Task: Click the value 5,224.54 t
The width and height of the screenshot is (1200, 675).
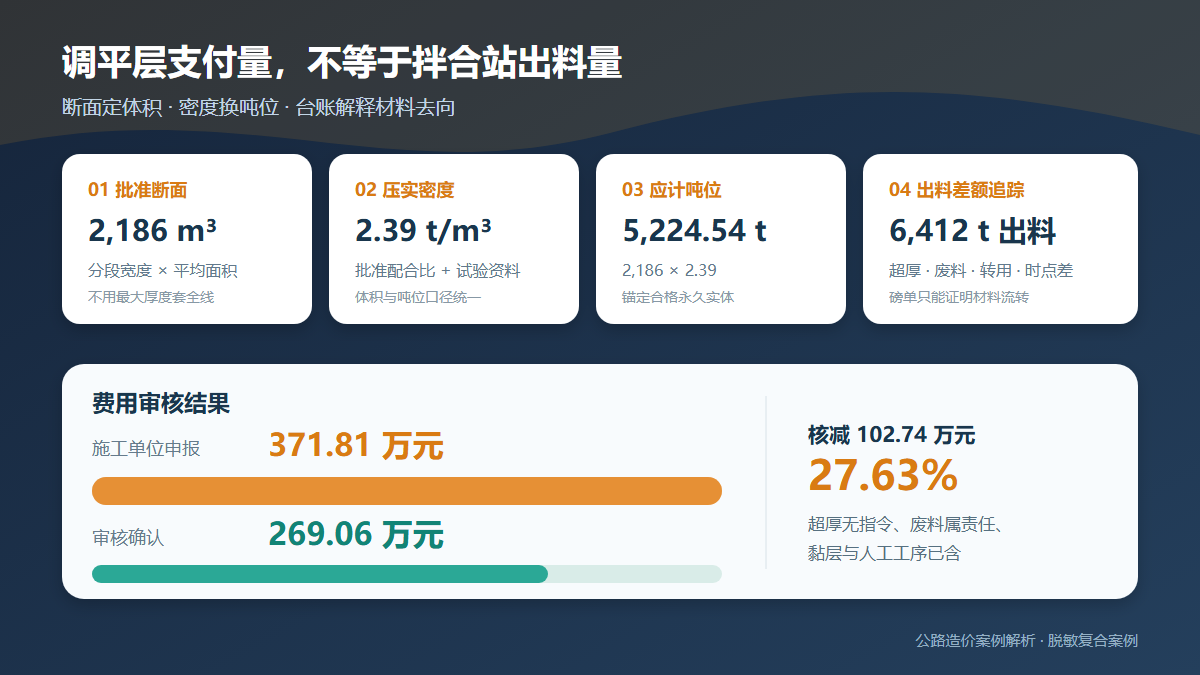Action: [x=694, y=230]
